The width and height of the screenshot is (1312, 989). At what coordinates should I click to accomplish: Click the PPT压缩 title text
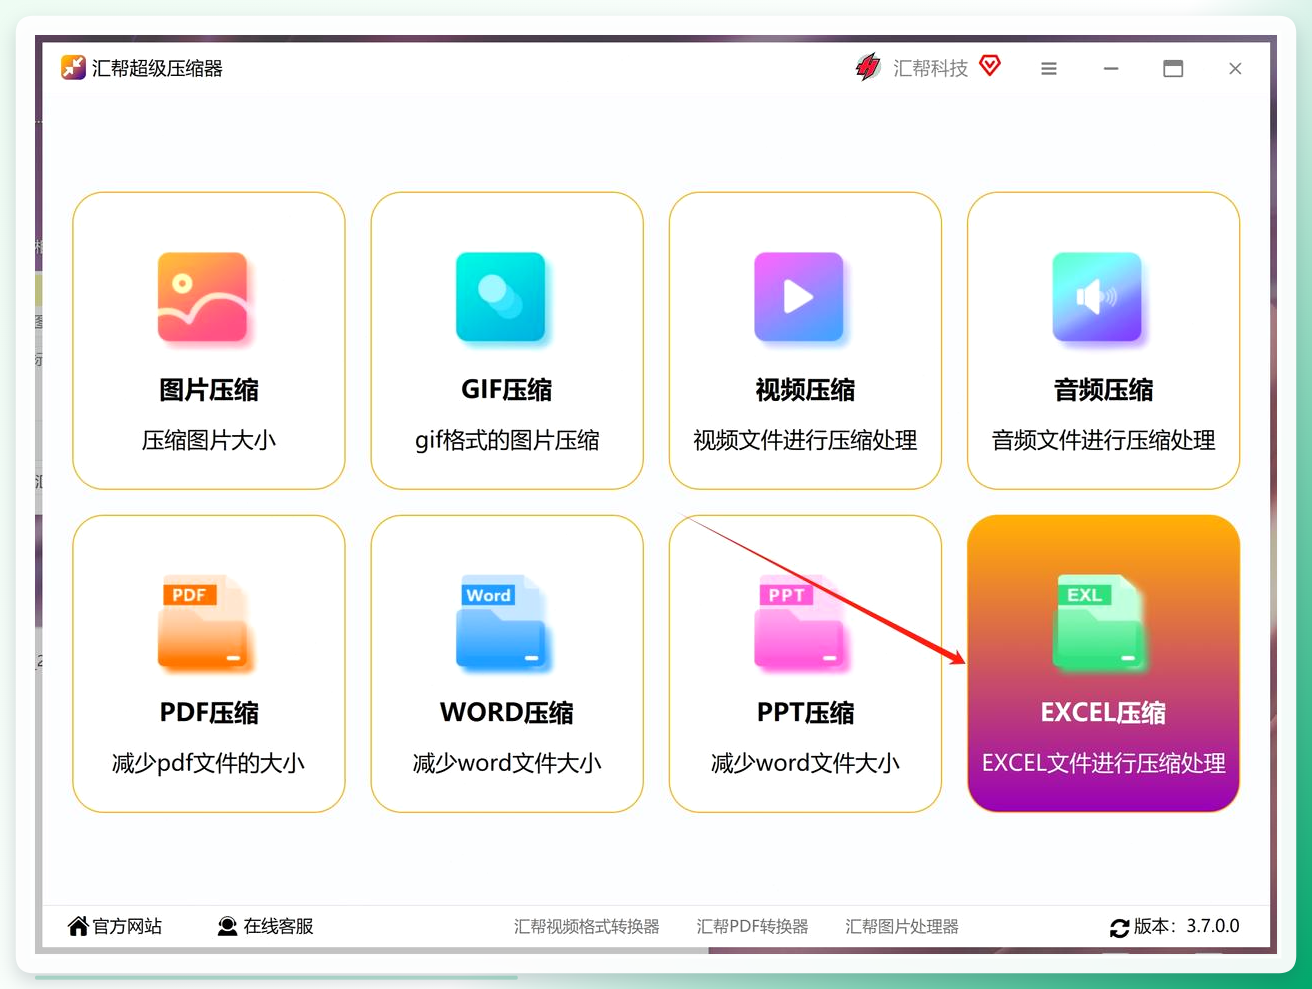[805, 713]
